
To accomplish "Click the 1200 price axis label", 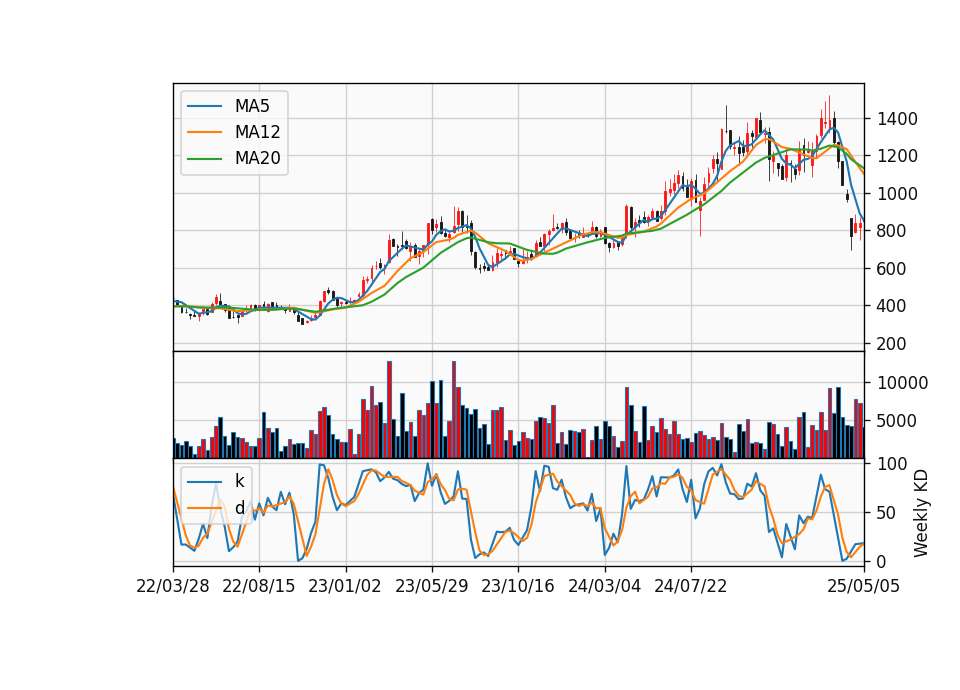I will [897, 156].
